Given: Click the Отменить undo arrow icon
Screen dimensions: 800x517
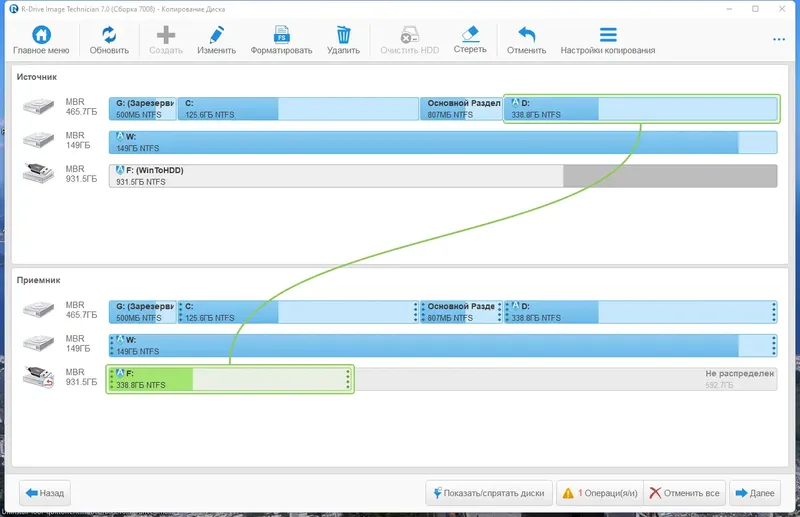Looking at the screenshot, I should tap(526, 35).
